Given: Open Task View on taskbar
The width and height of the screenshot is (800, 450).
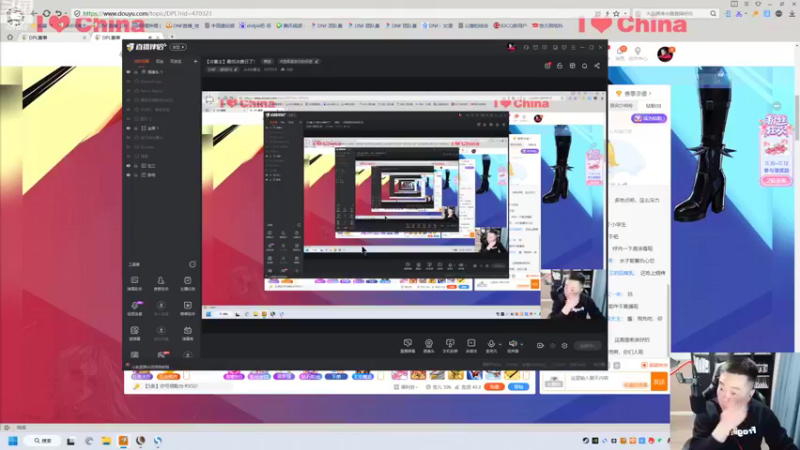Looking at the screenshot, I should click(70, 441).
